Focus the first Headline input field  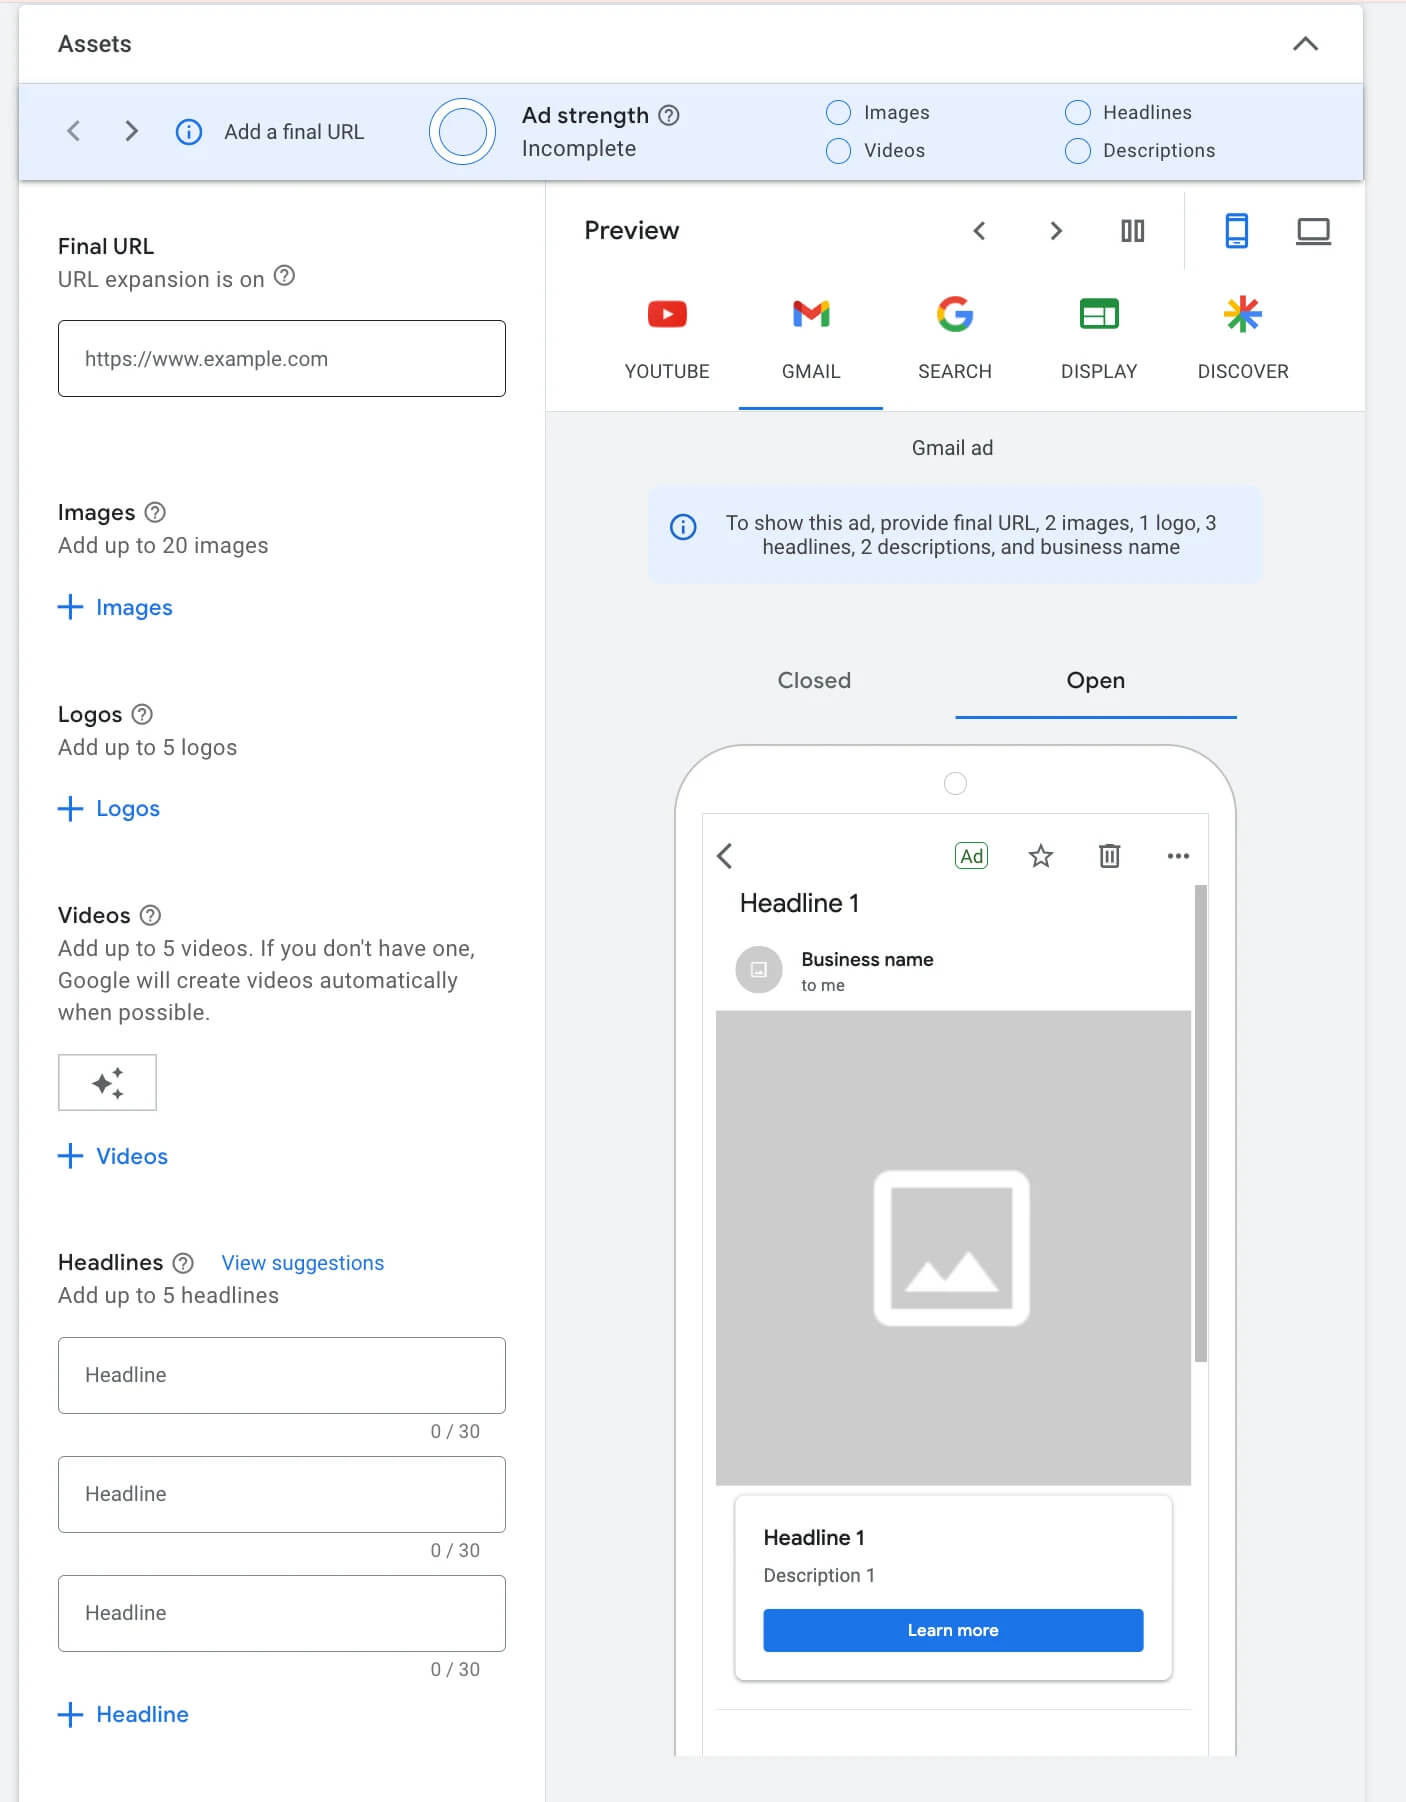282,1375
